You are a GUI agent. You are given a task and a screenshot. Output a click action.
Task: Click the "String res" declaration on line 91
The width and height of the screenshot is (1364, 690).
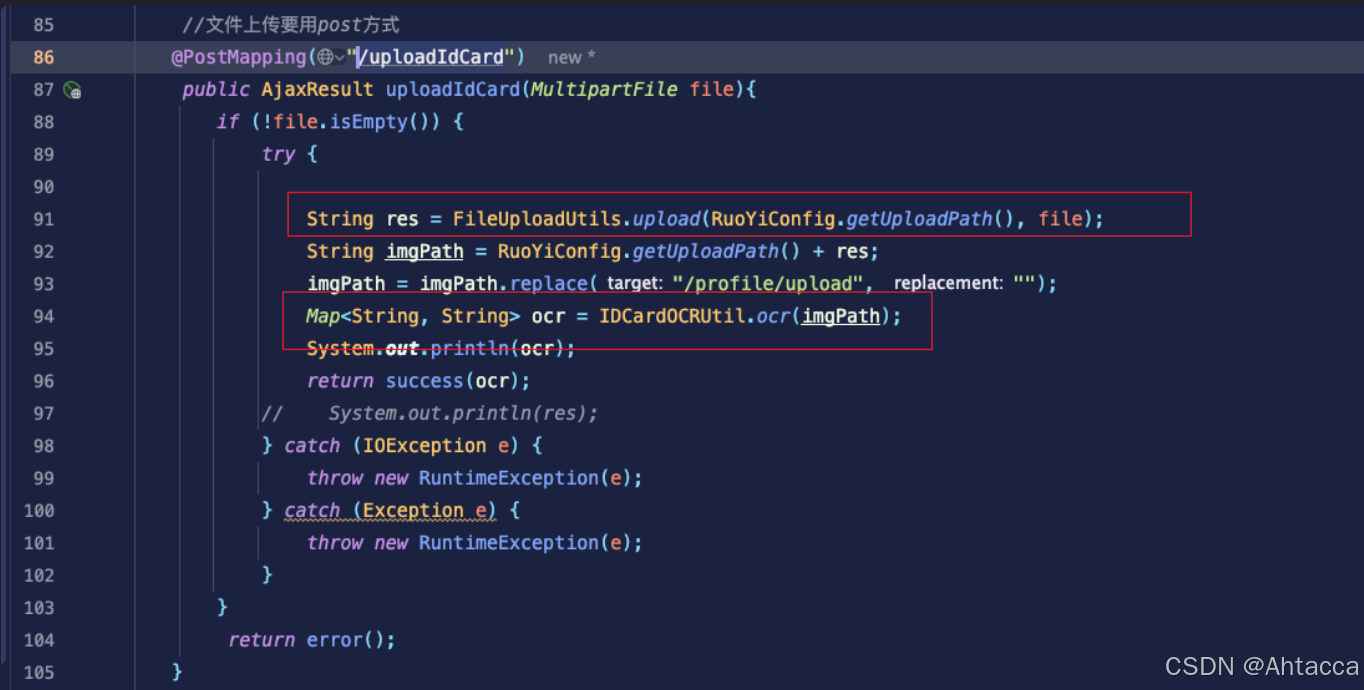[x=362, y=219]
